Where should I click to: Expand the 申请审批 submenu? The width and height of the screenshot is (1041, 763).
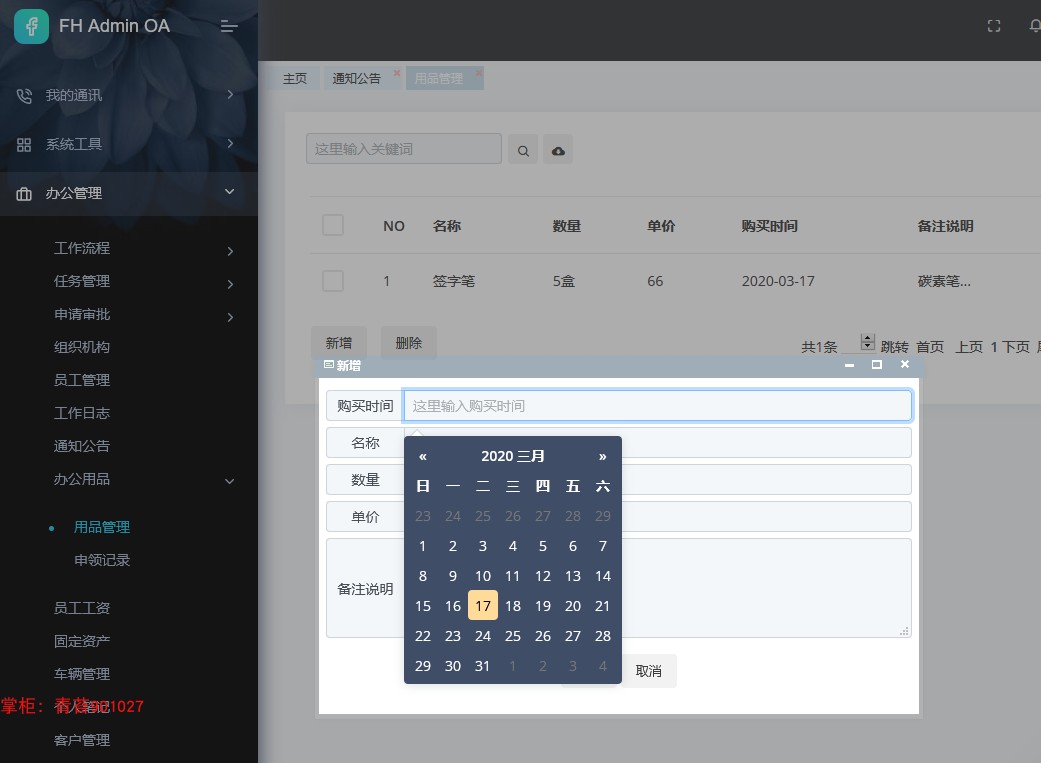click(x=230, y=317)
